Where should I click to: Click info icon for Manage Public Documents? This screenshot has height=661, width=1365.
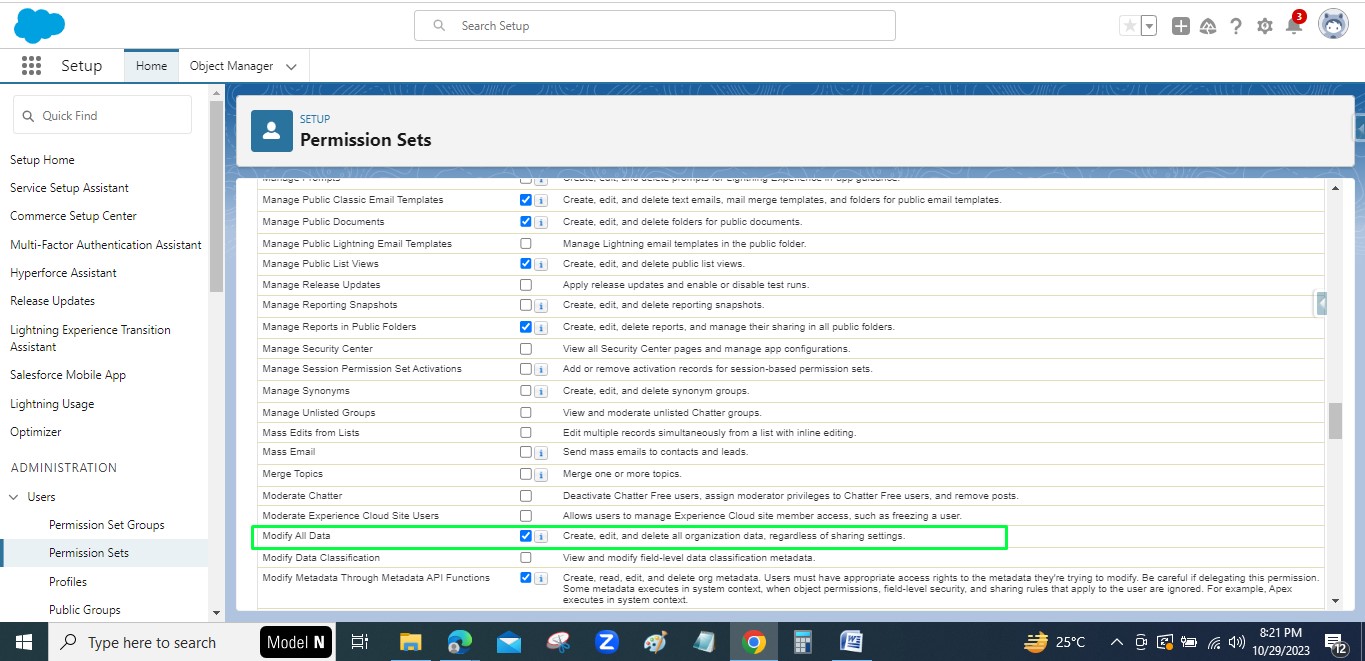tap(541, 223)
